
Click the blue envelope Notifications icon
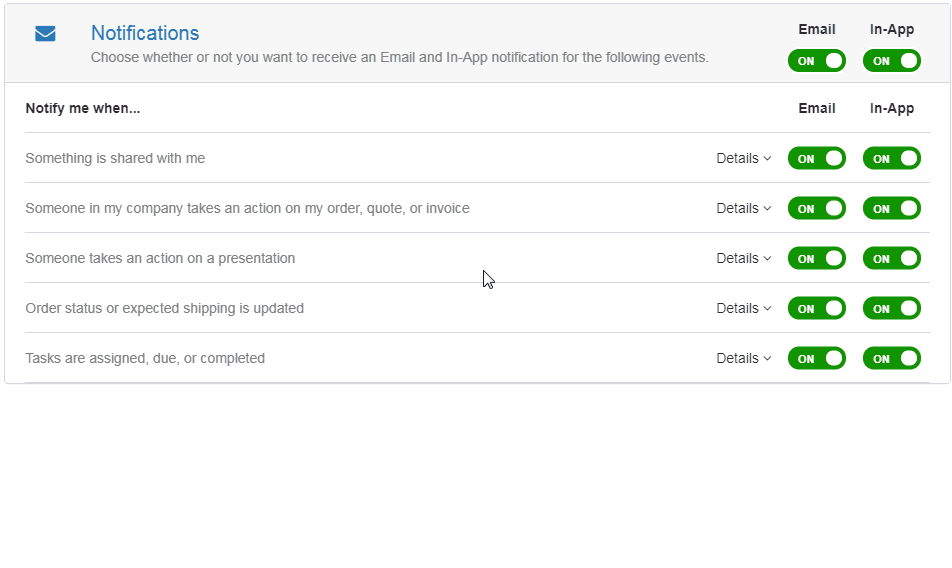coord(46,34)
